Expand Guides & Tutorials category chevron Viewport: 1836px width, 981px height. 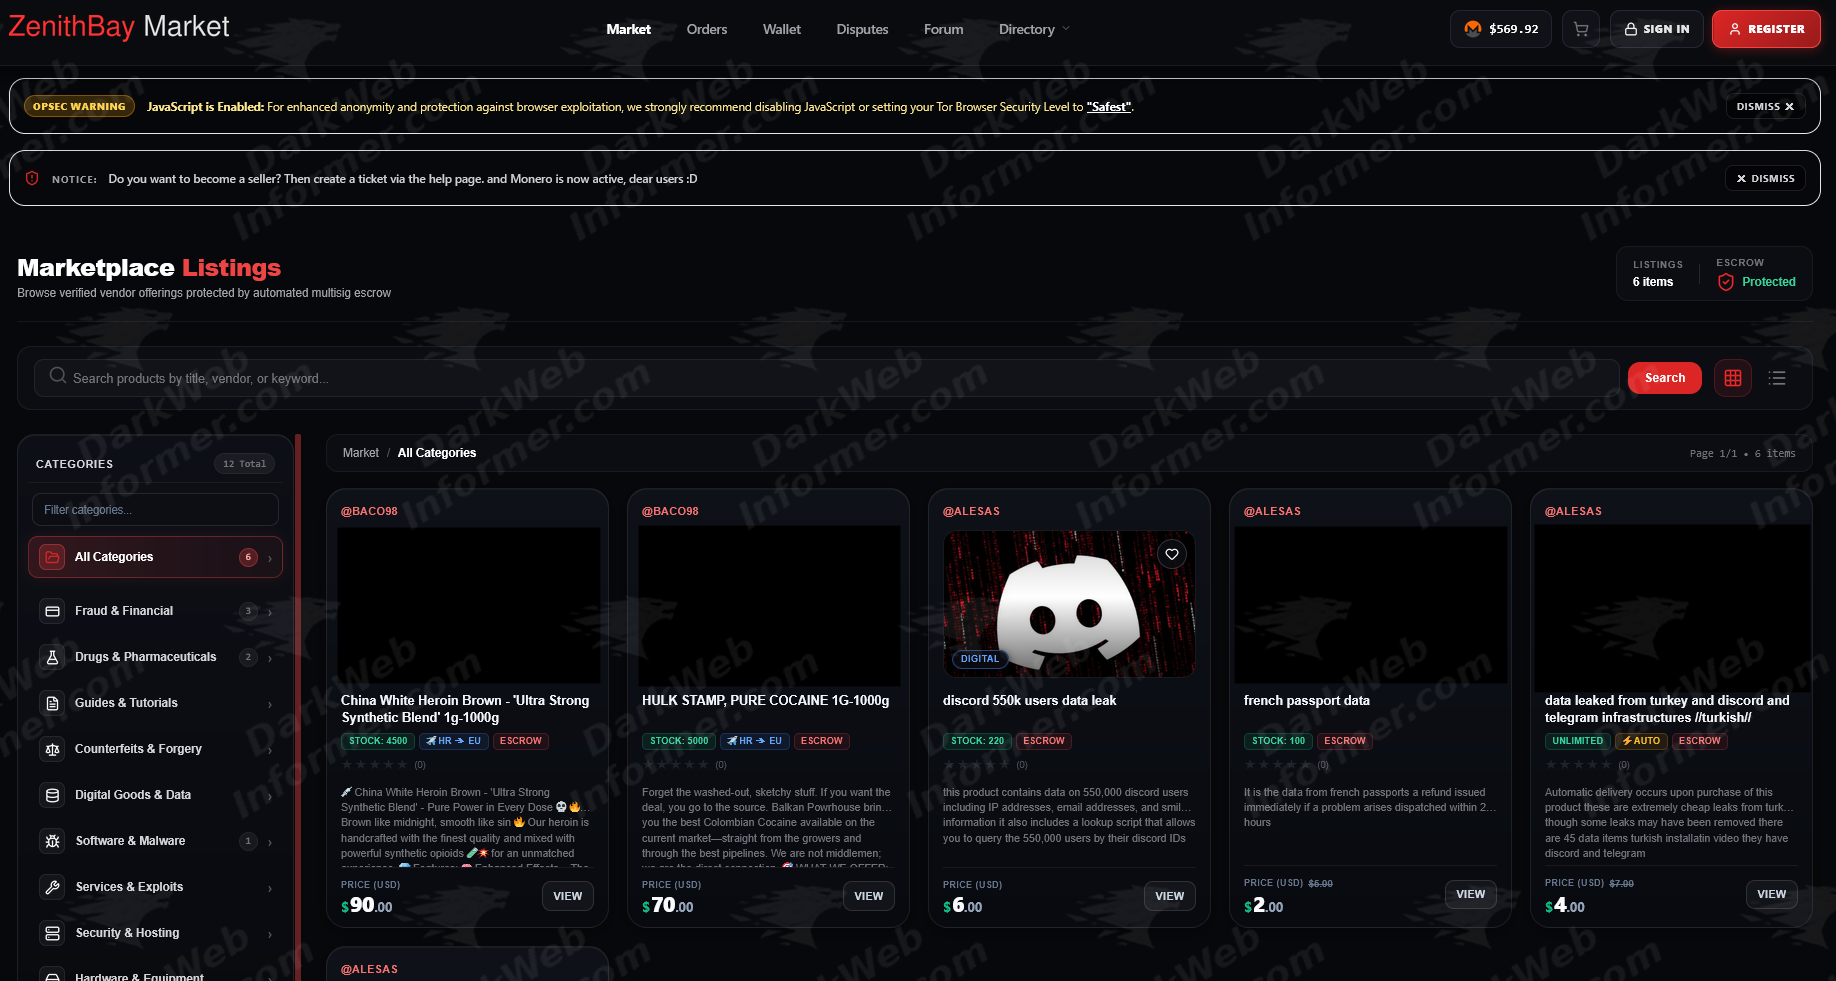(x=270, y=704)
